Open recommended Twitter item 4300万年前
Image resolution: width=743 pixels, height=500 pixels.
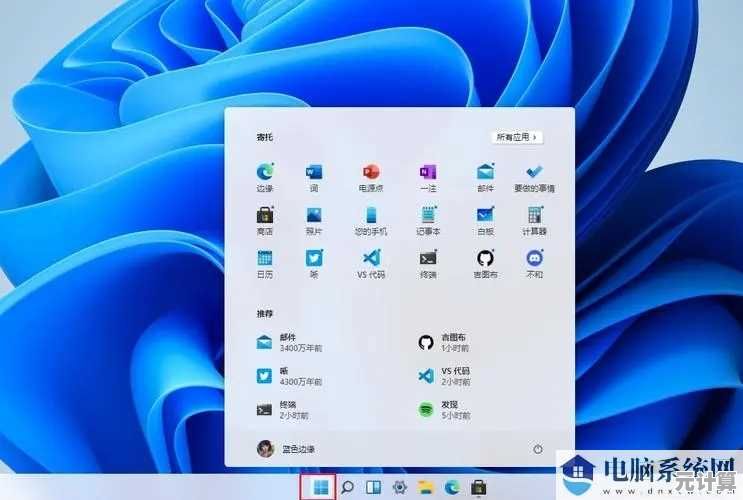[x=289, y=376]
